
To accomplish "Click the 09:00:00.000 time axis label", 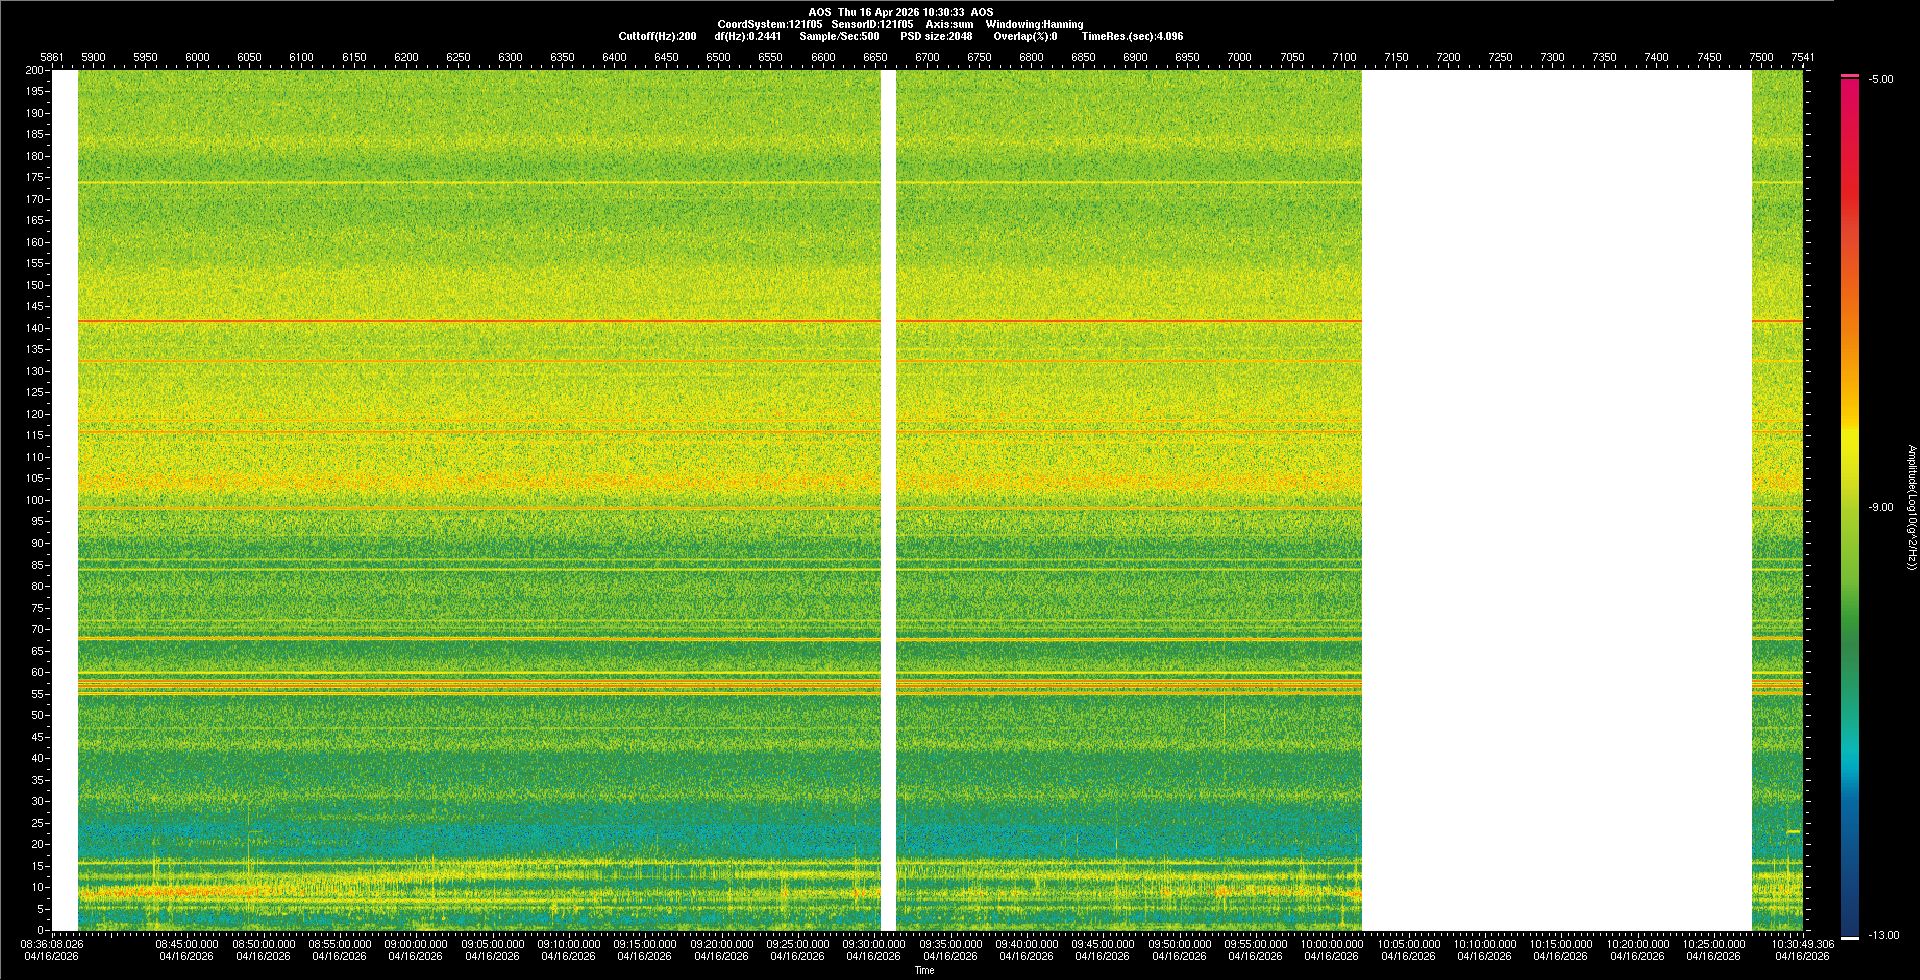I will click(x=416, y=944).
